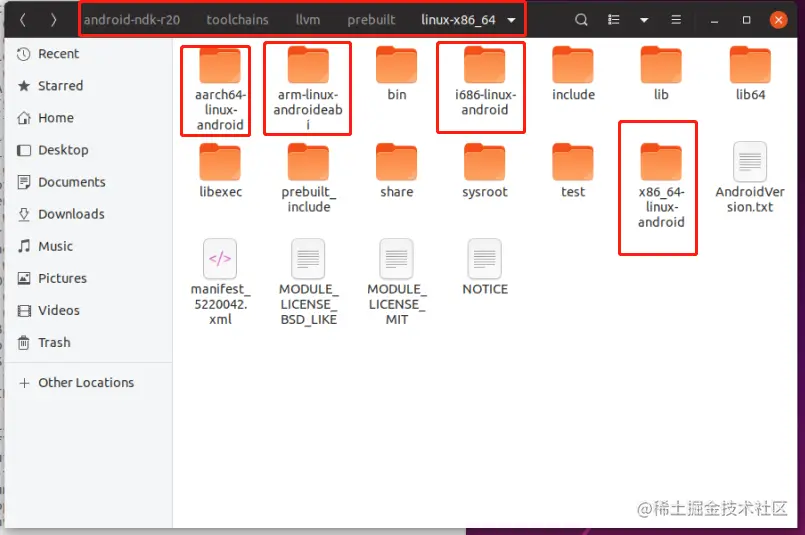Select the MODULE_LICENSE_BSD_LIKE file icon
This screenshot has width=805, height=535.
pos(308,259)
